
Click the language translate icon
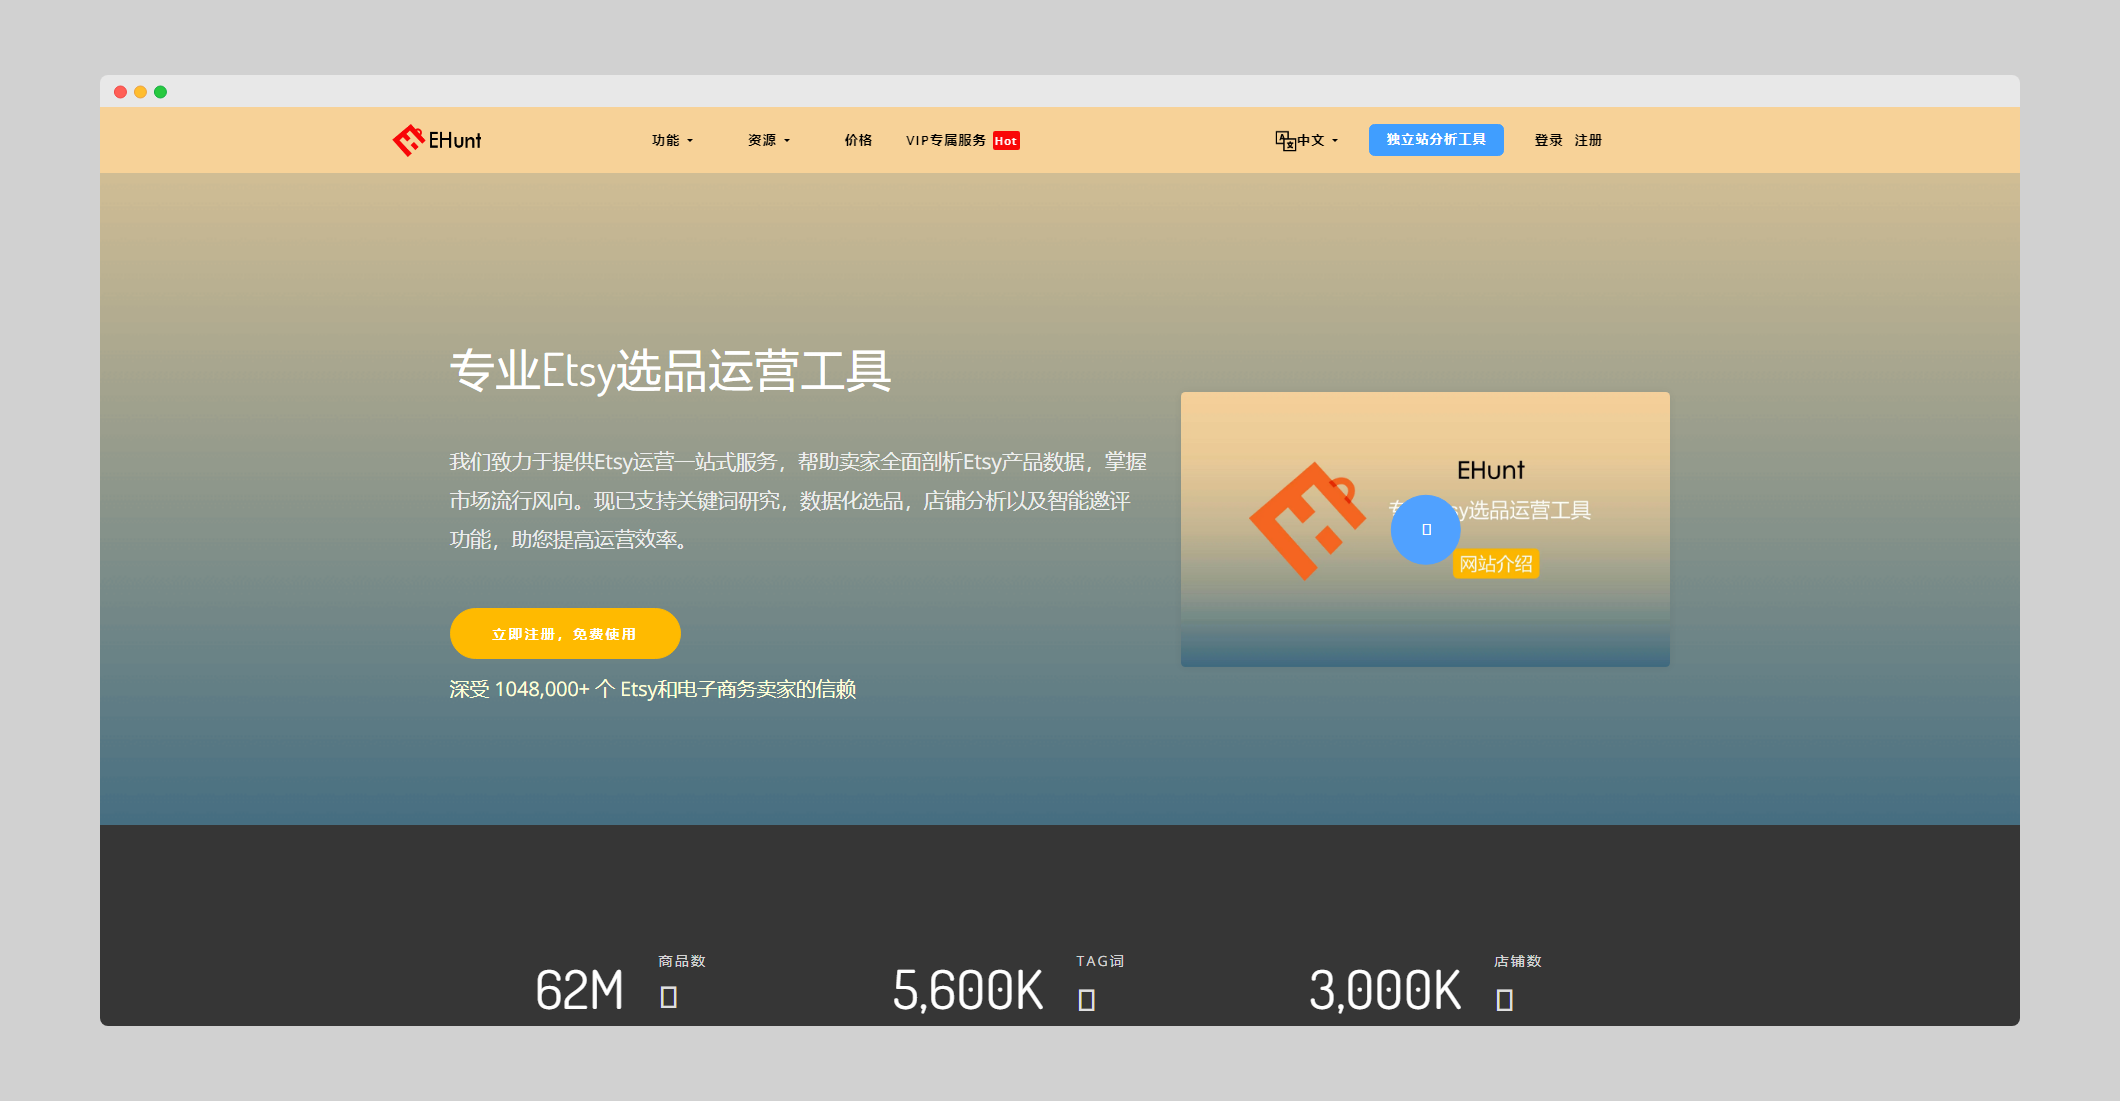coord(1285,141)
